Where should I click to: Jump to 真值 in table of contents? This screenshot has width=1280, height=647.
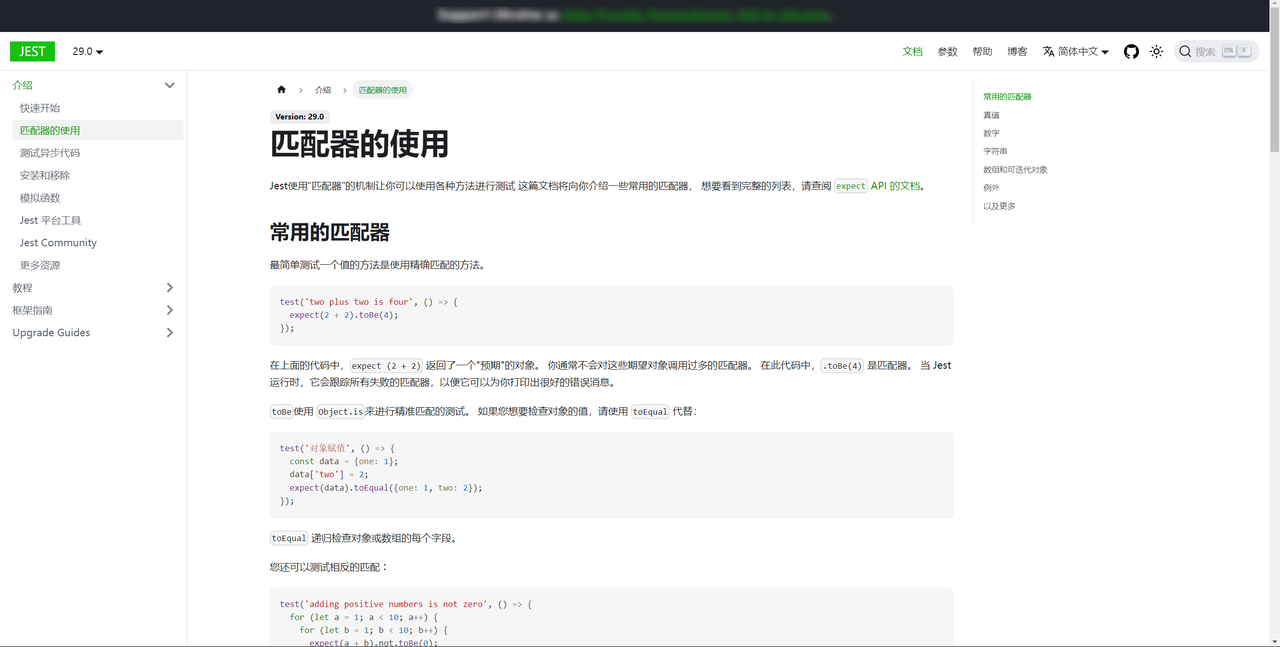991,115
